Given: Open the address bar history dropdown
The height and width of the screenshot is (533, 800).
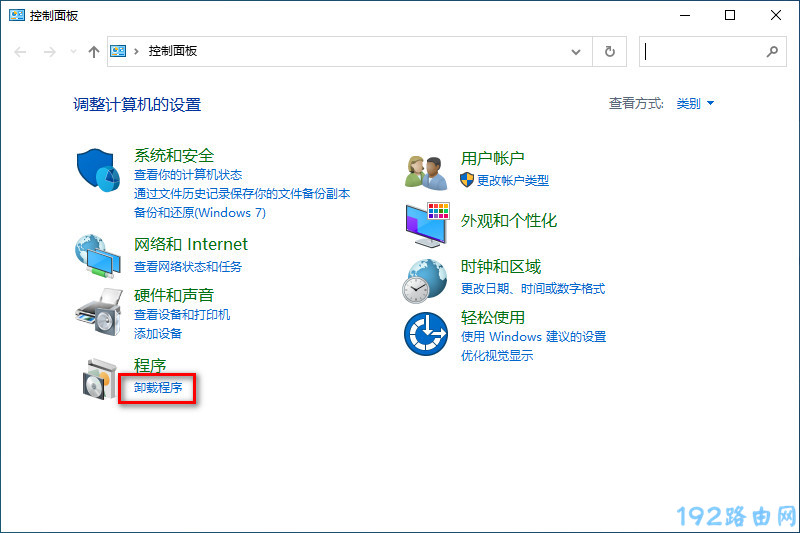Looking at the screenshot, I should pyautogui.click(x=575, y=51).
